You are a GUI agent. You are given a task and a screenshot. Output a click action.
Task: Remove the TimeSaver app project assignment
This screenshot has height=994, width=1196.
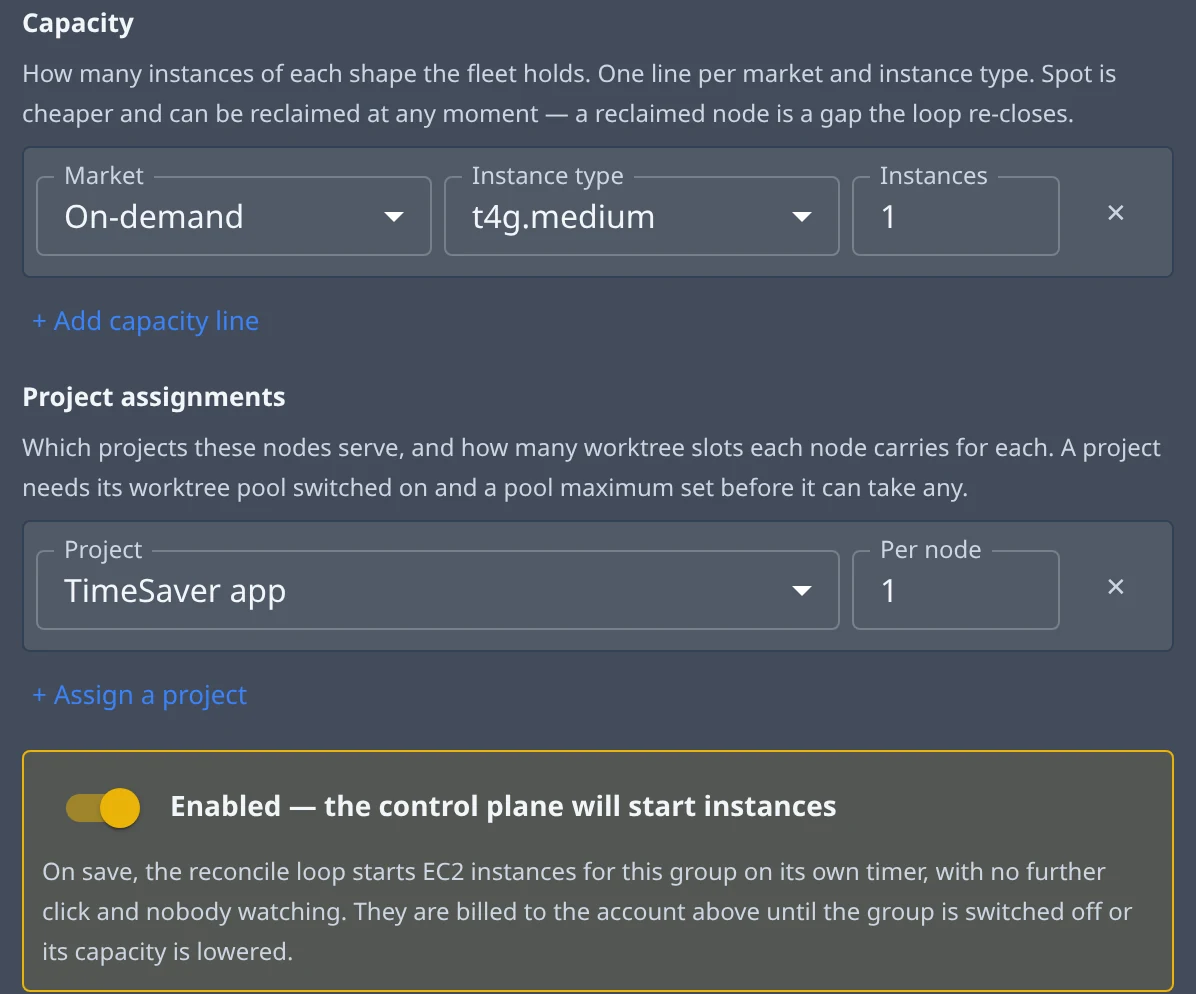1115,587
